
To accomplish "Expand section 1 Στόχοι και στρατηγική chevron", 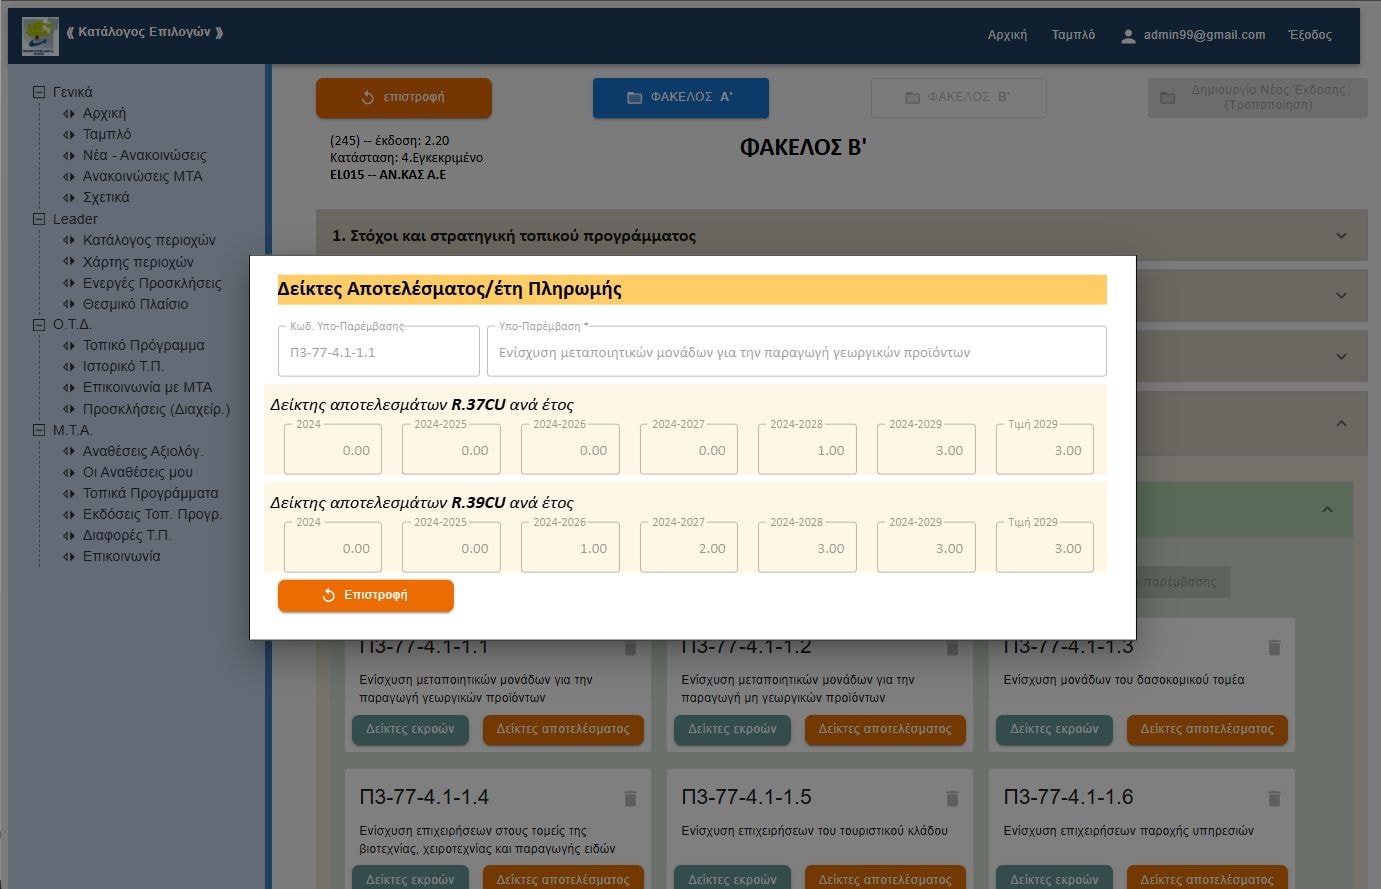I will click(1341, 235).
